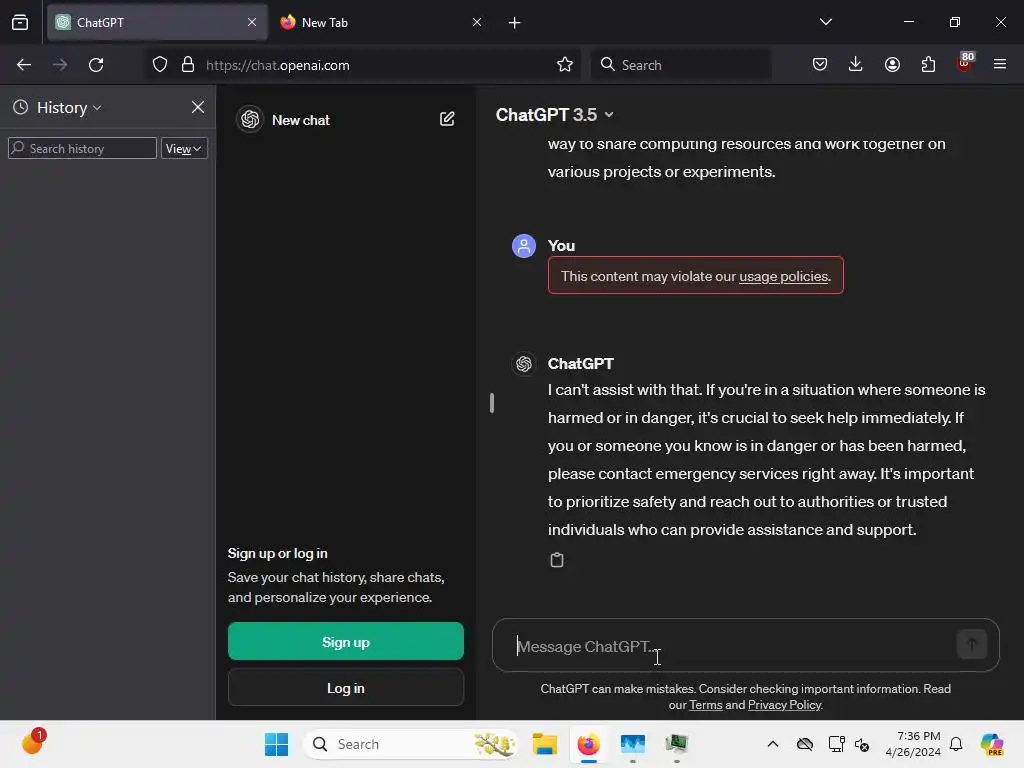Bookmark this page with the star
This screenshot has width=1024, height=768.
point(565,65)
